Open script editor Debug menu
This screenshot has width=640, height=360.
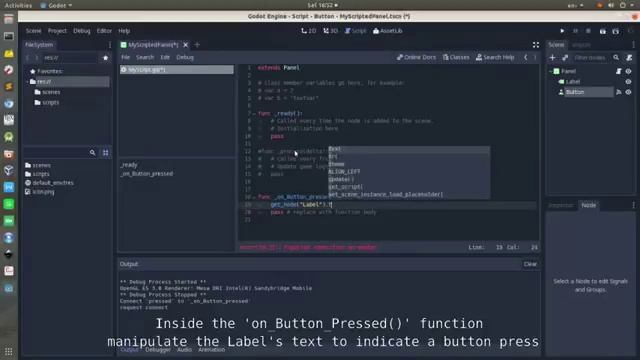click(185, 58)
